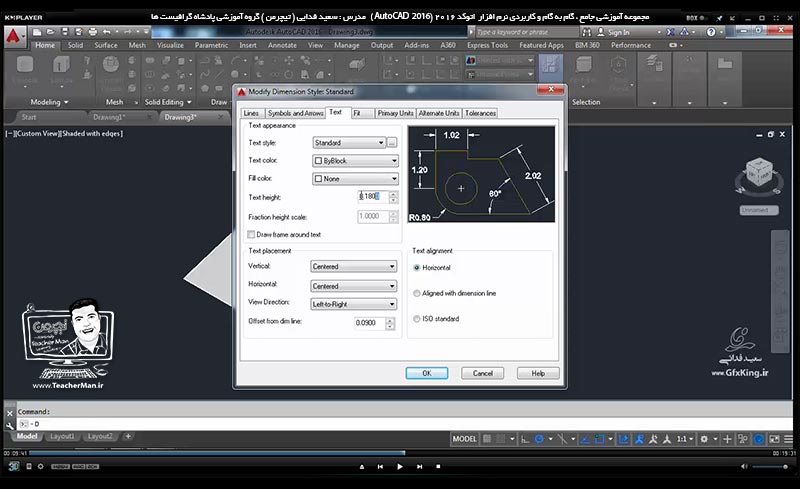Click the command line wrench customize icon

10,425
